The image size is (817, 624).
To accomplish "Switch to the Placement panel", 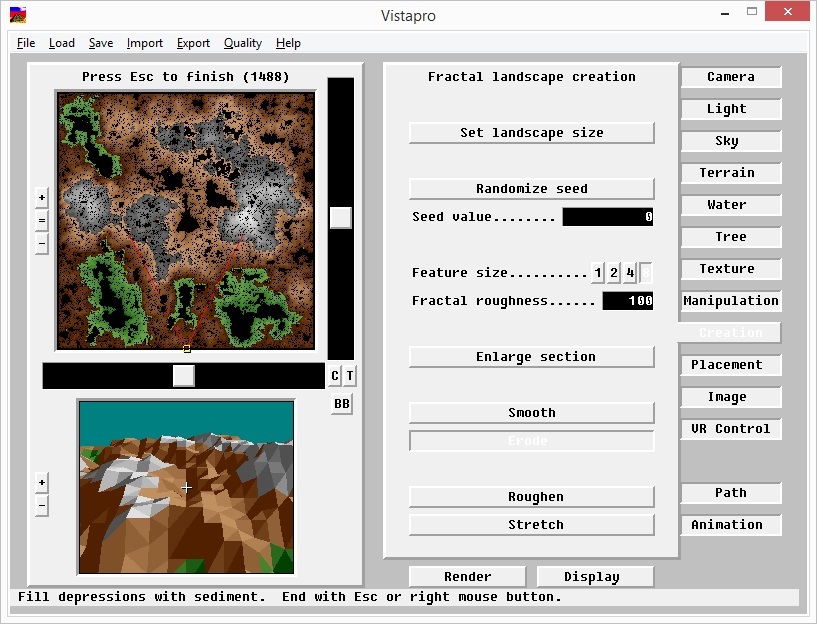I will pos(731,365).
